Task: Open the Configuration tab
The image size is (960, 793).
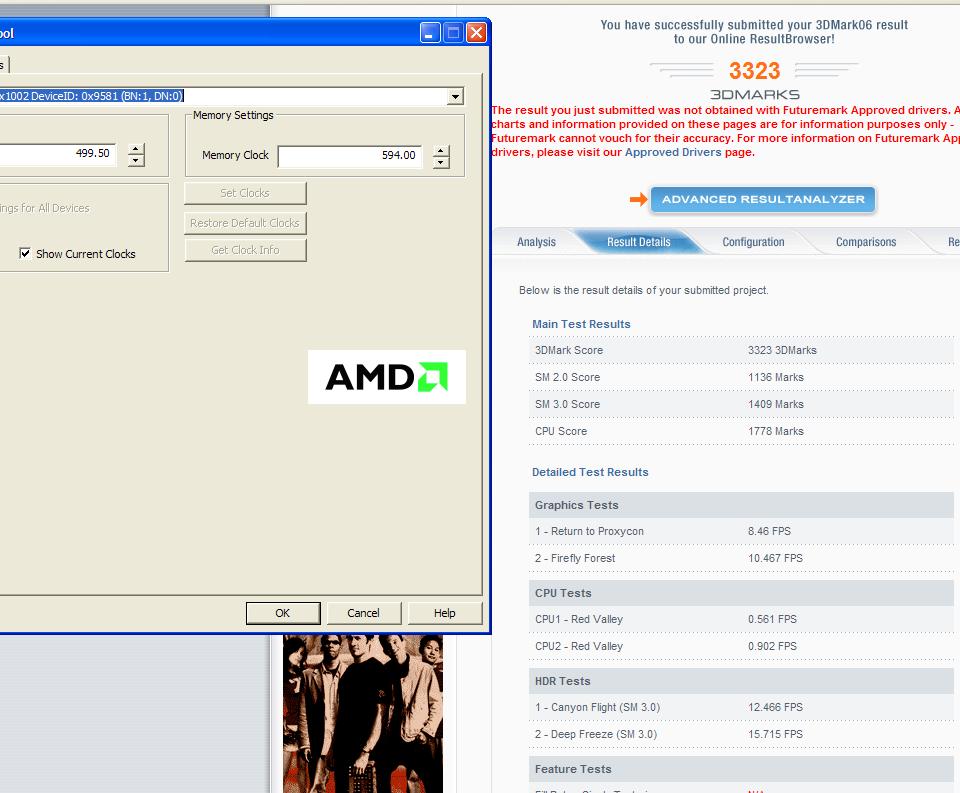Action: click(753, 242)
